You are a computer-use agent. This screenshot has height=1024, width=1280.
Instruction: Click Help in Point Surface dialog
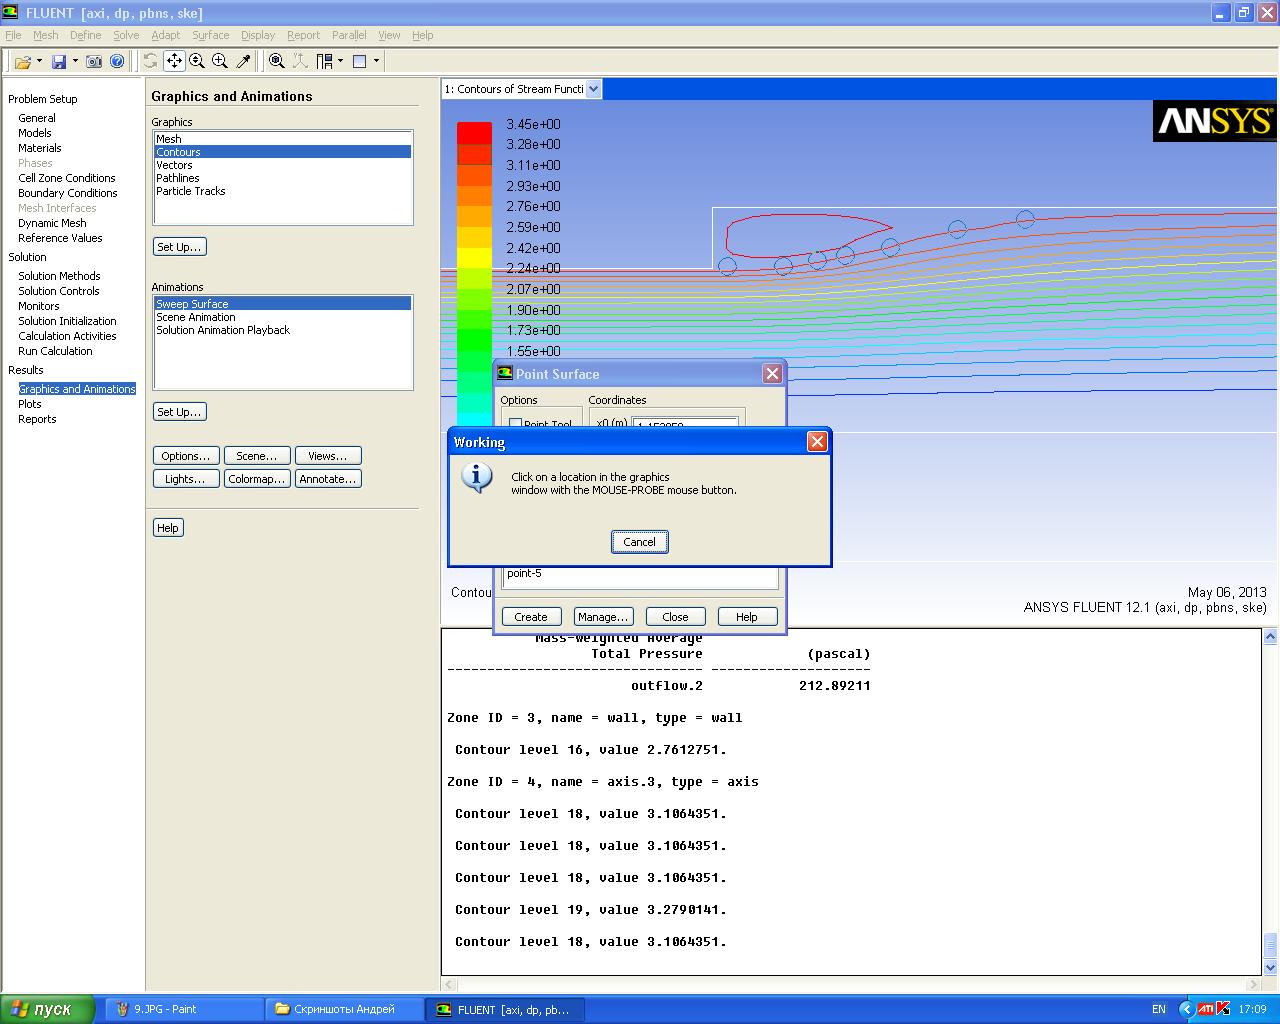[747, 617]
